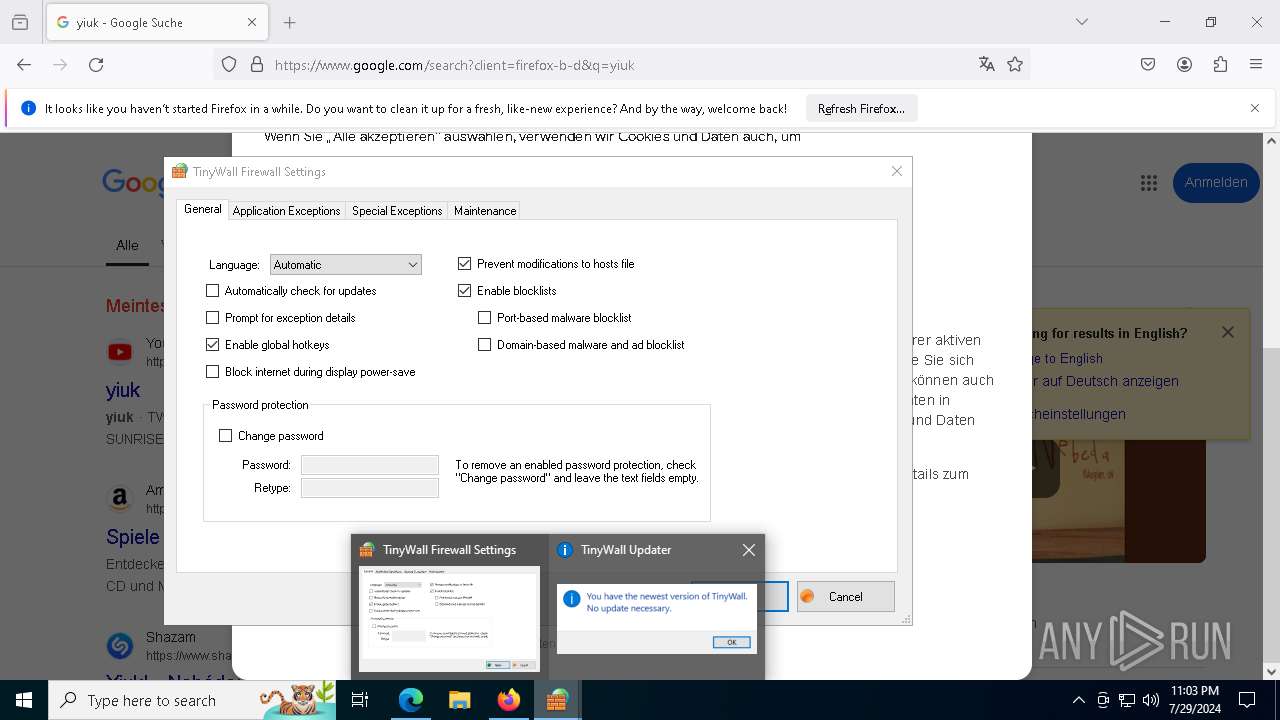Click the Firefox address bar URL
Viewport: 1280px width, 720px height.
454,65
